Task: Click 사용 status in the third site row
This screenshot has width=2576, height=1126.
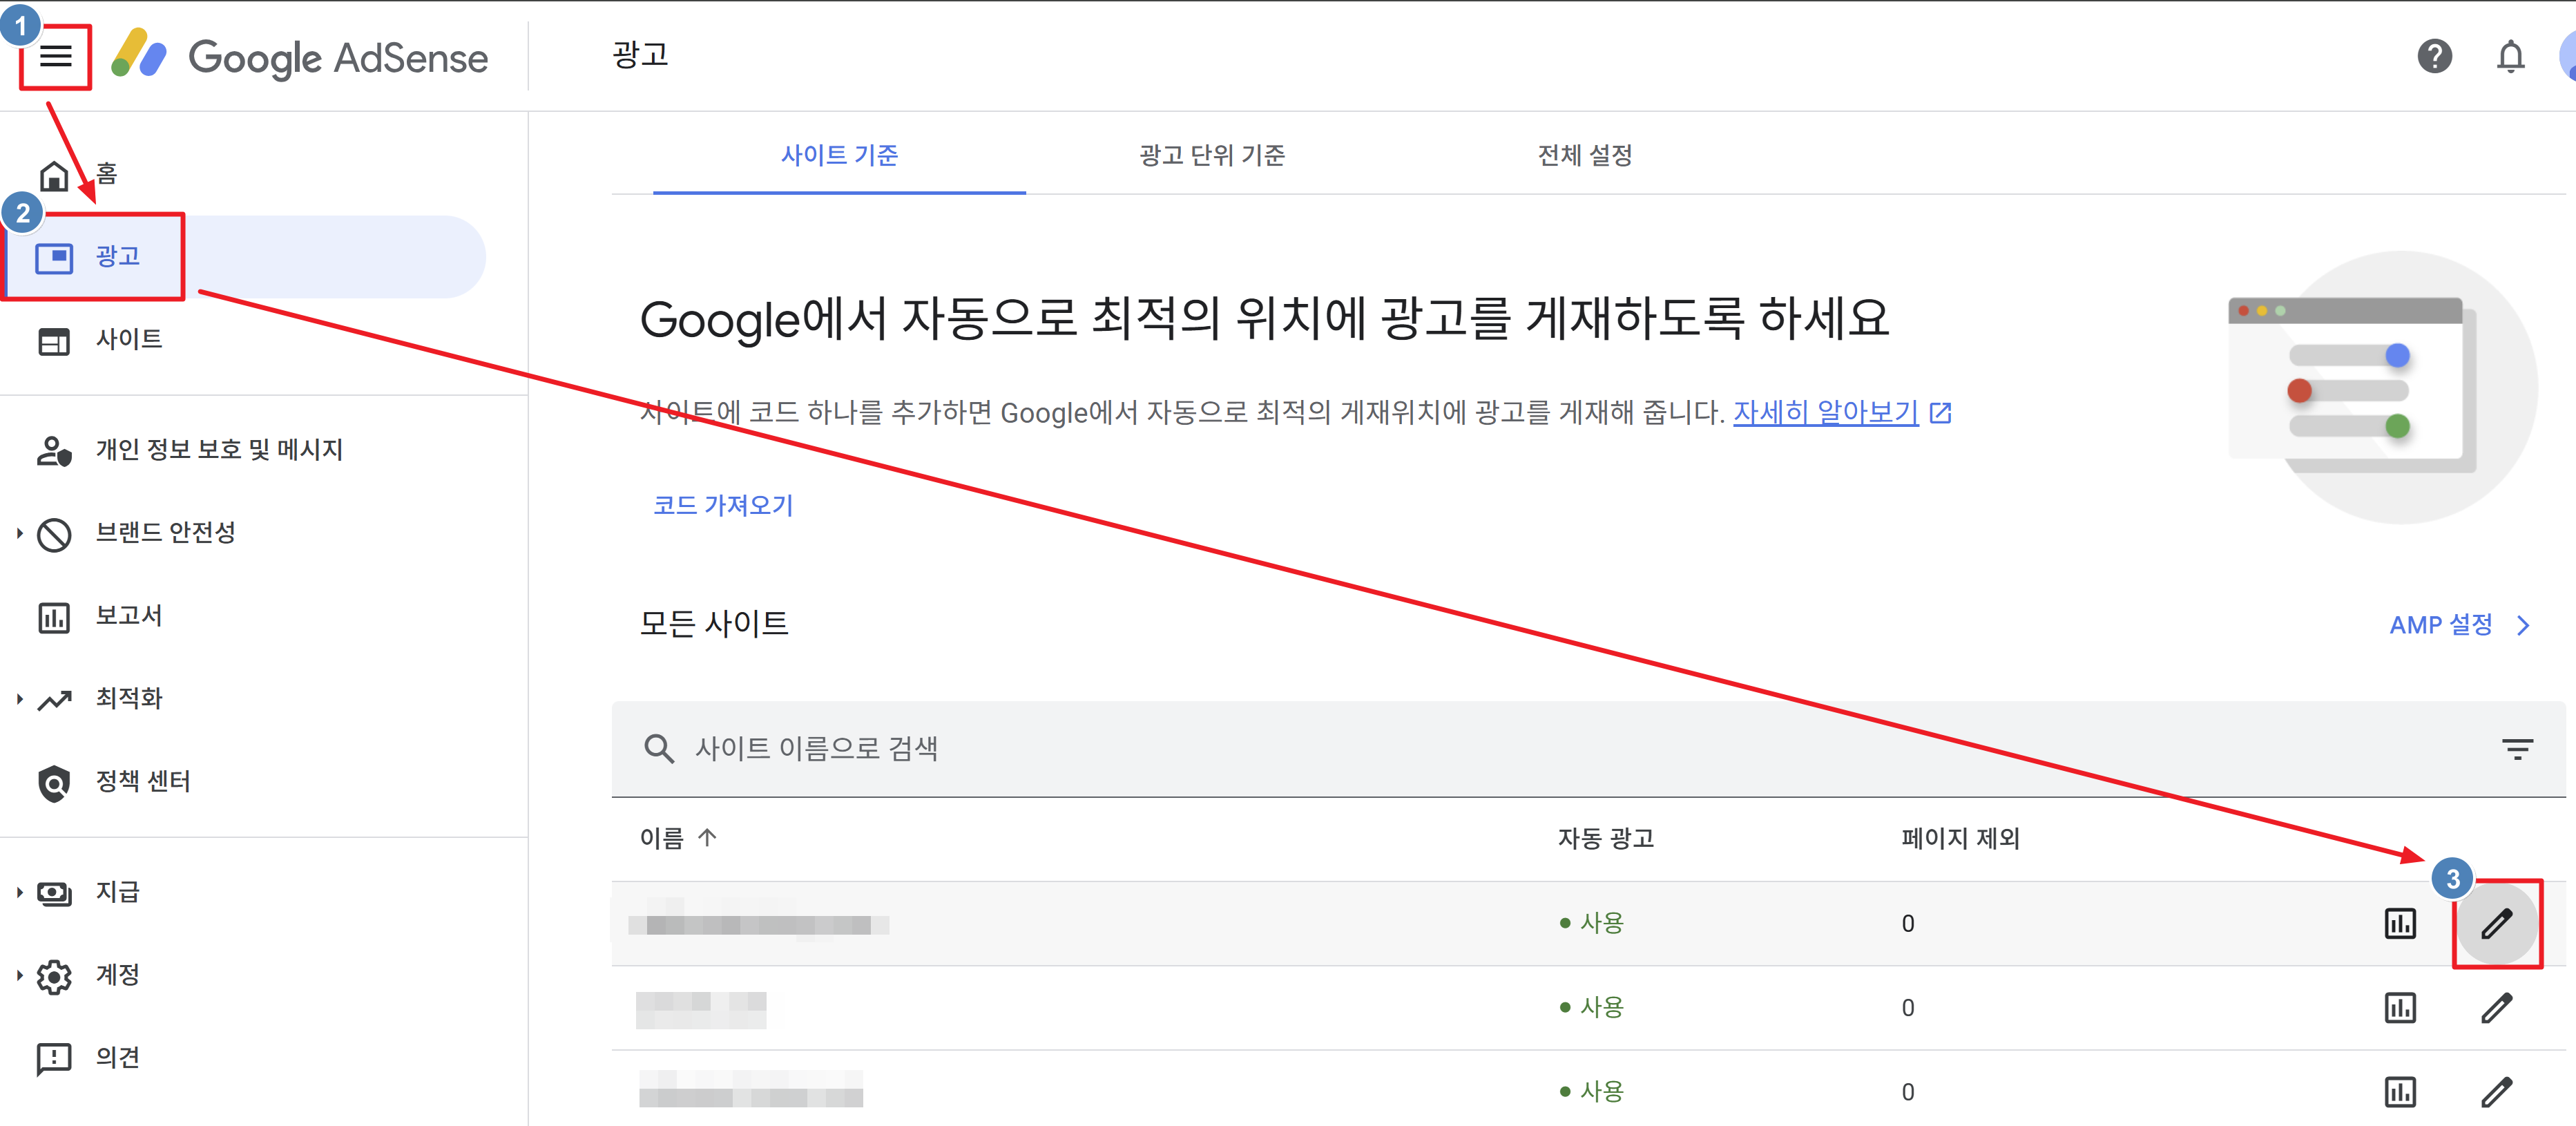Action: click(1591, 1091)
